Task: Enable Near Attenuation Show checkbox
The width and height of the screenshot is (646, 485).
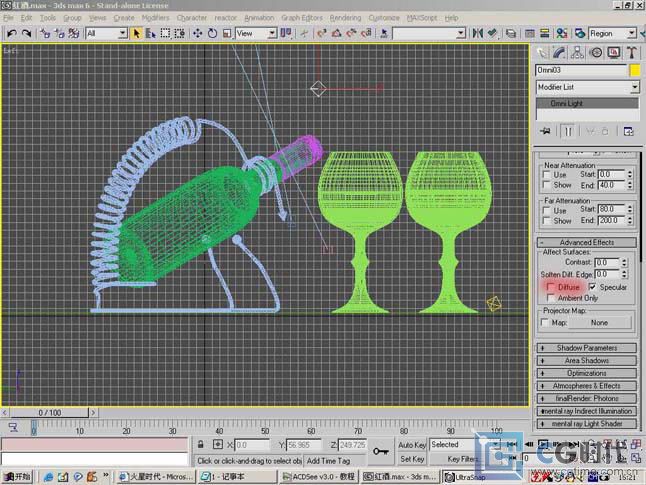Action: tap(547, 185)
